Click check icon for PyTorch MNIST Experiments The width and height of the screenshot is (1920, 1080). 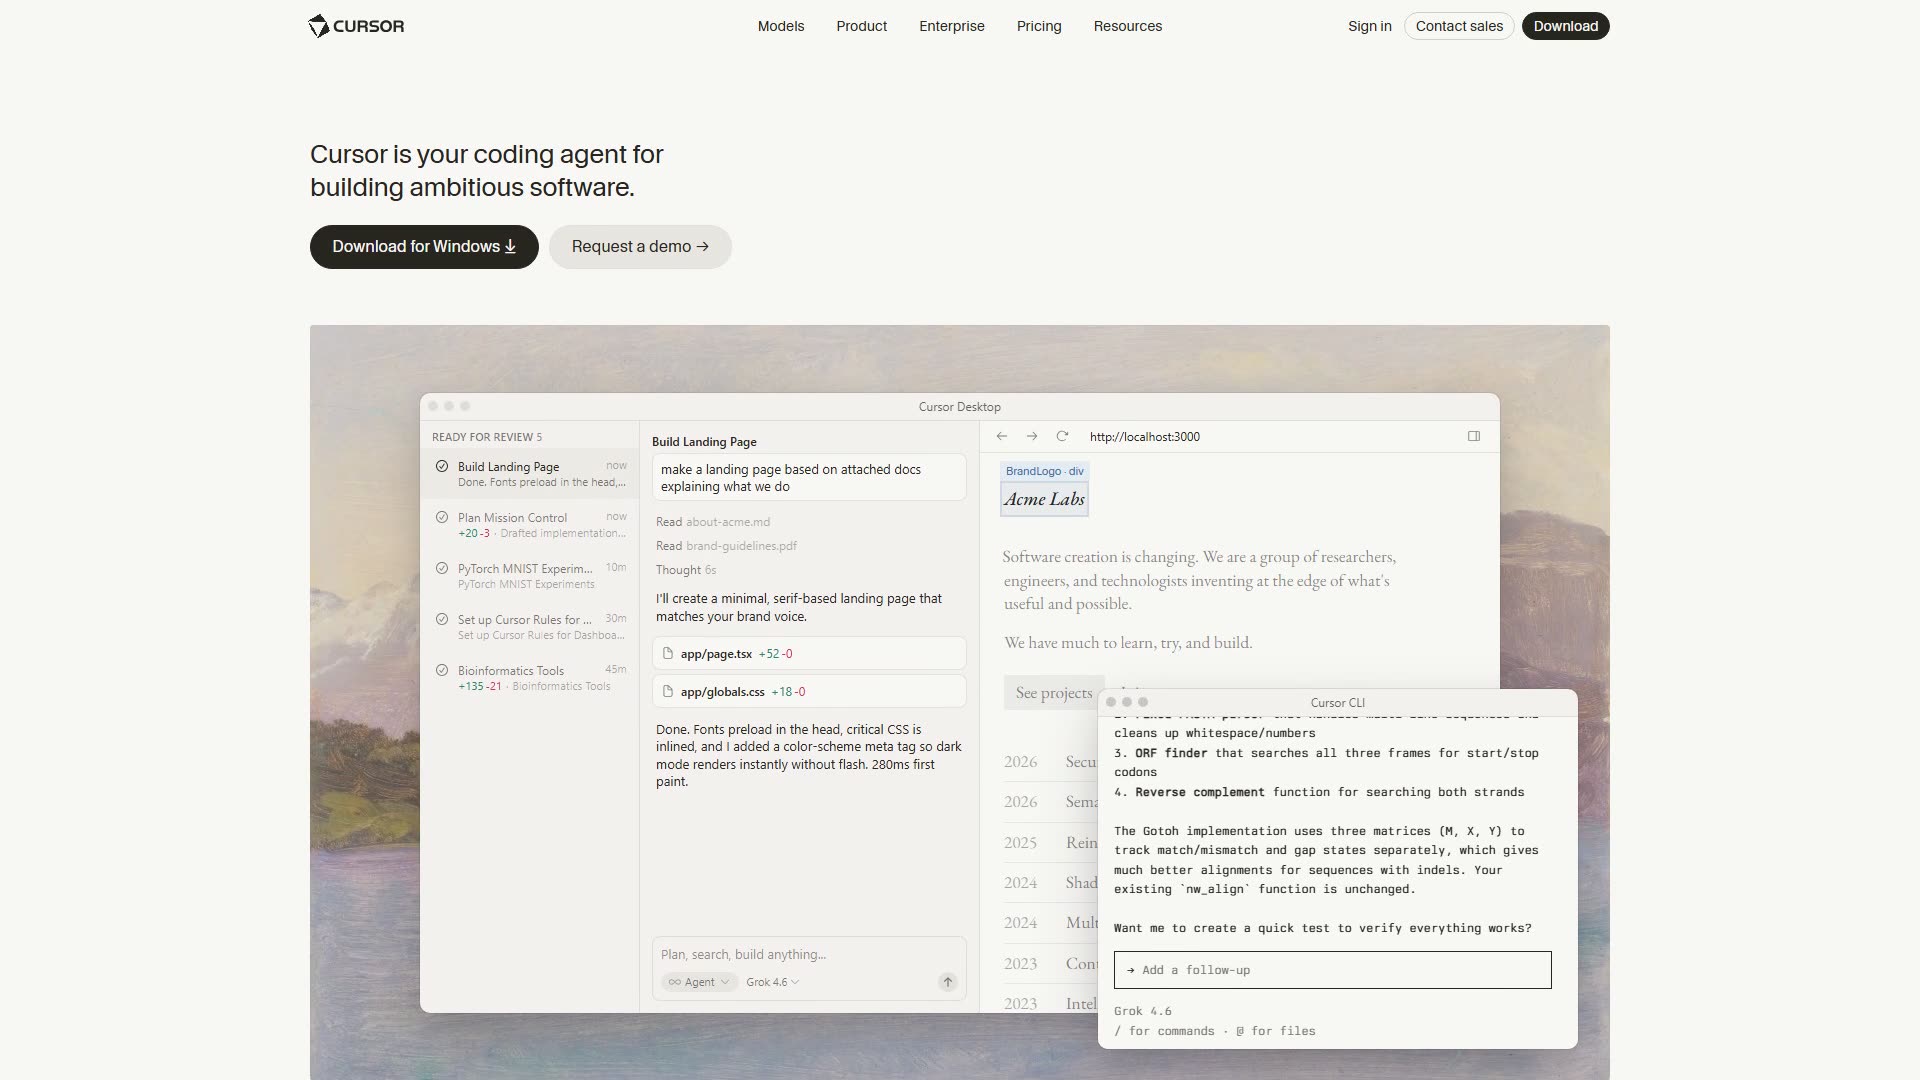tap(442, 568)
